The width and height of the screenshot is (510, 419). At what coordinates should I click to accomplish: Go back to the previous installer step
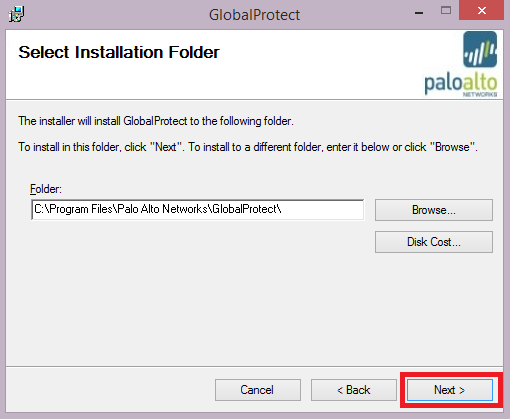354,390
